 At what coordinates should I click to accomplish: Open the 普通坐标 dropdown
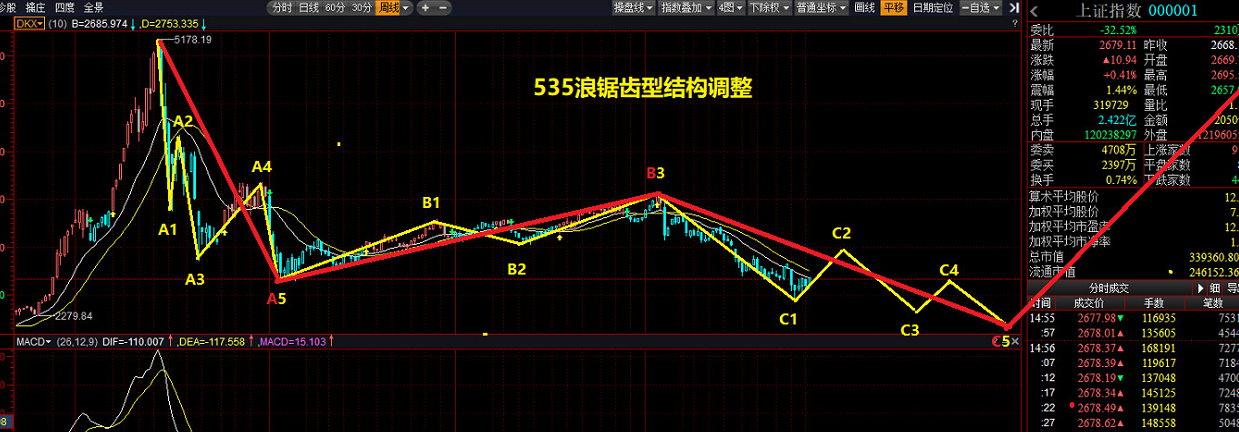coord(820,8)
